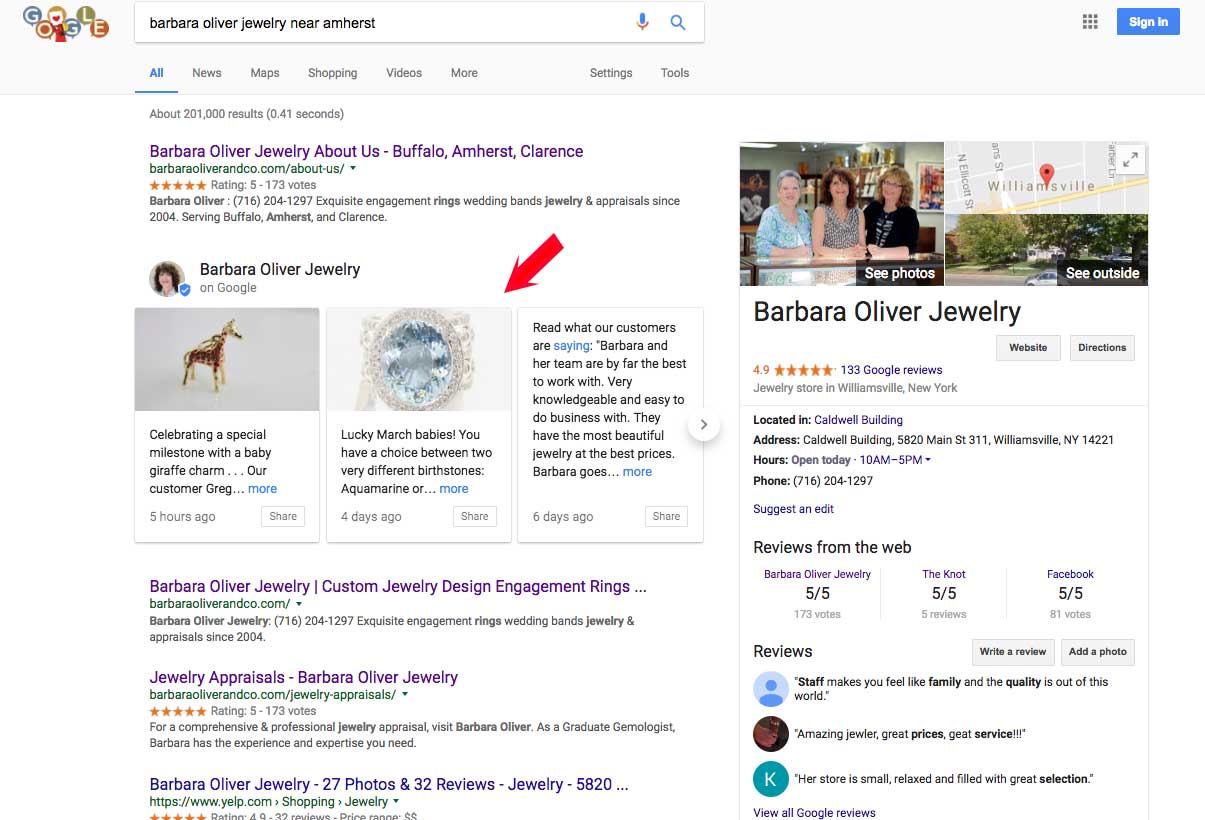Share the March birthstones post

coord(475,517)
